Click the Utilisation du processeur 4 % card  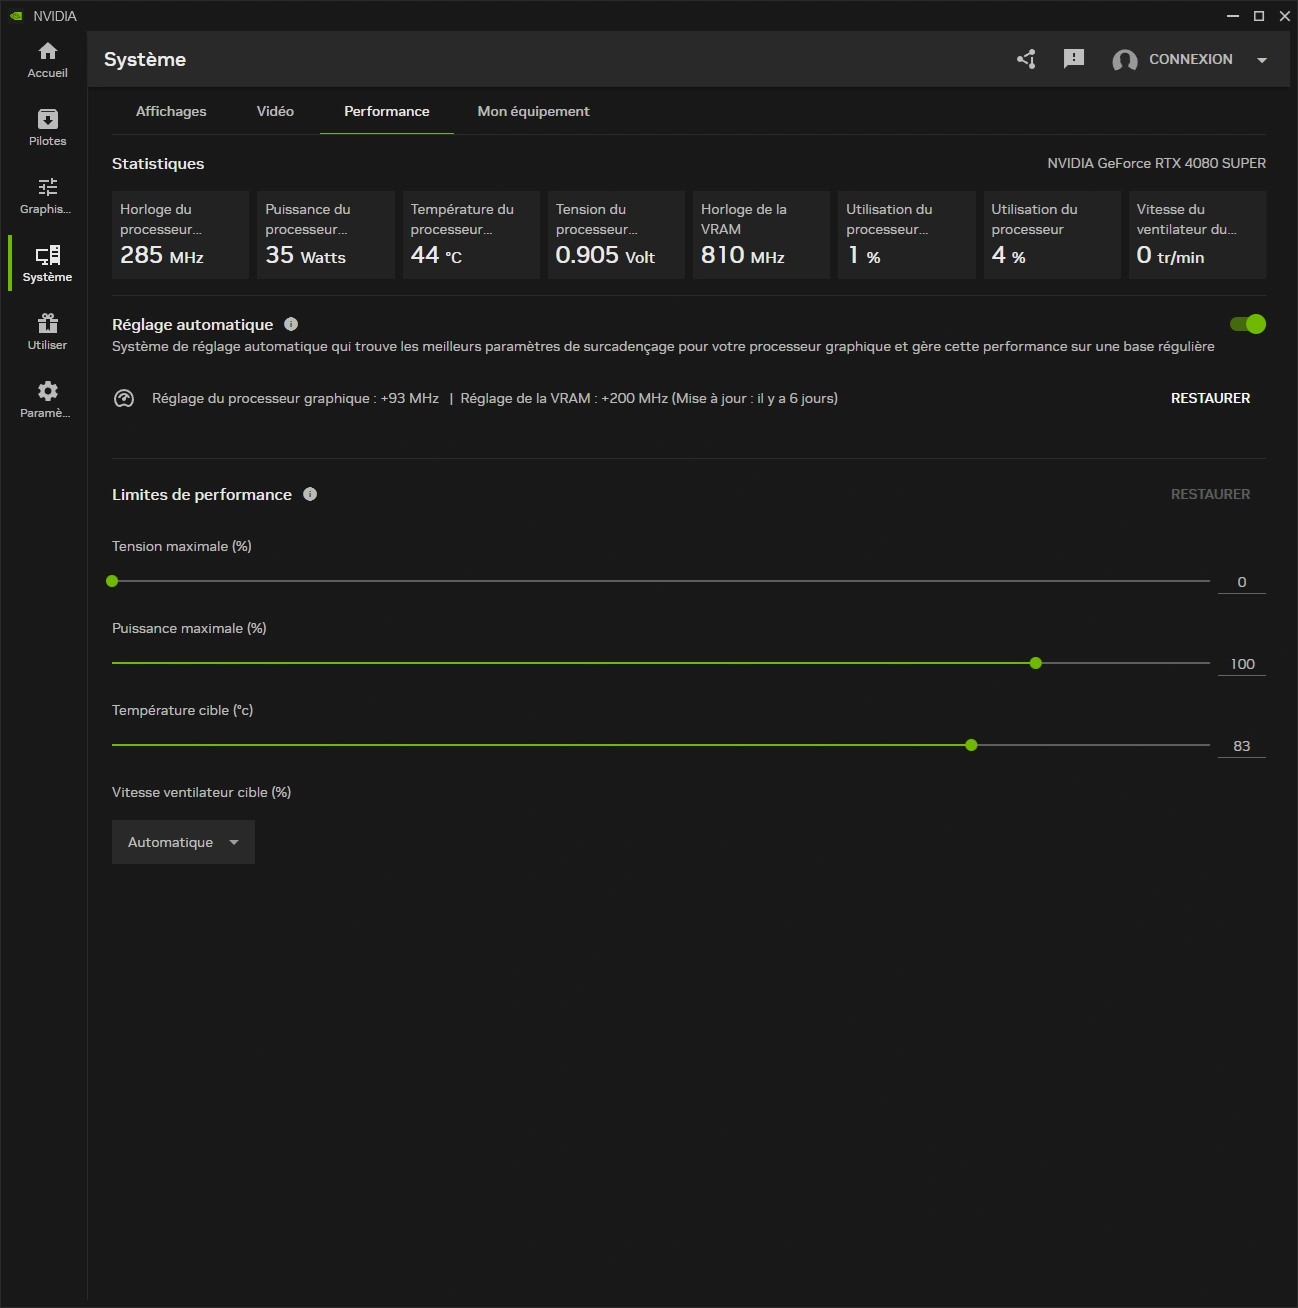(x=1052, y=235)
